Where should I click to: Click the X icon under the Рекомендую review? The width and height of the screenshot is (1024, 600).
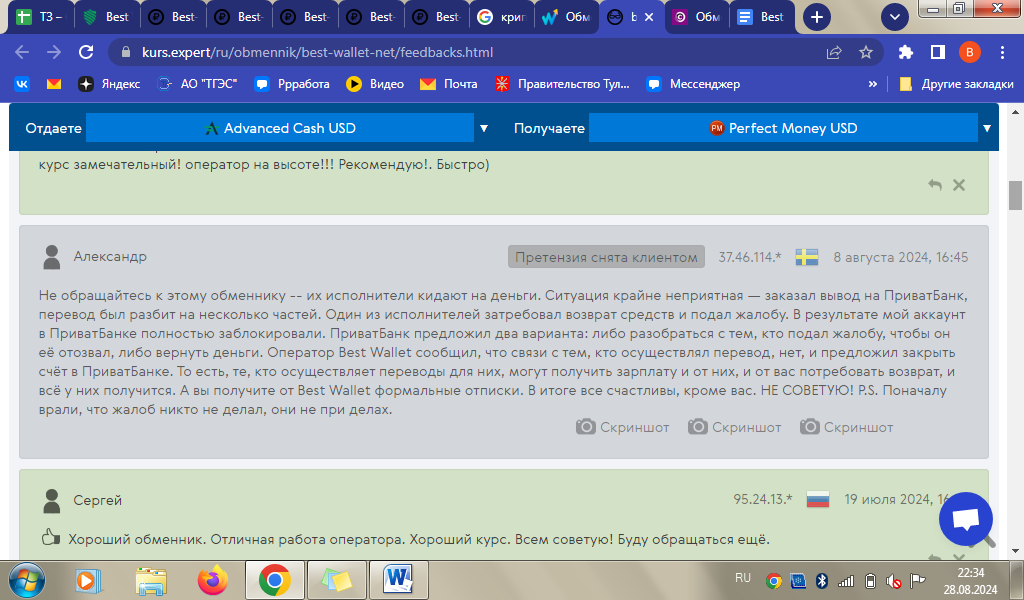tap(959, 185)
